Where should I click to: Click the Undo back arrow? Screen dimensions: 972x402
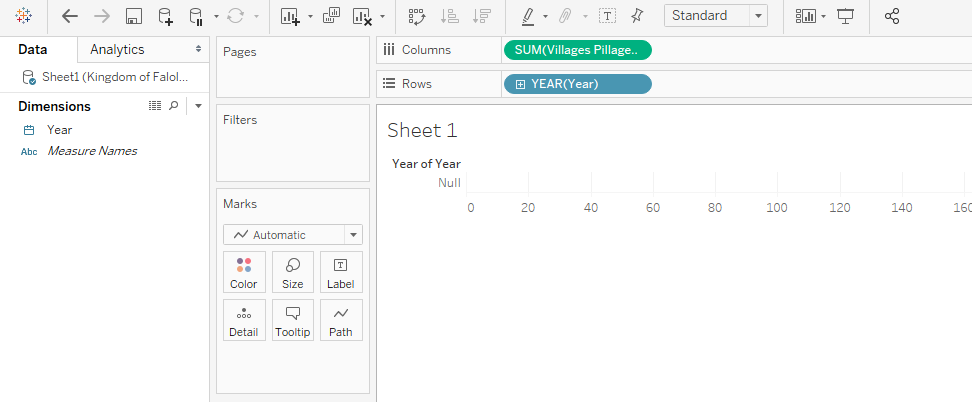click(x=69, y=16)
